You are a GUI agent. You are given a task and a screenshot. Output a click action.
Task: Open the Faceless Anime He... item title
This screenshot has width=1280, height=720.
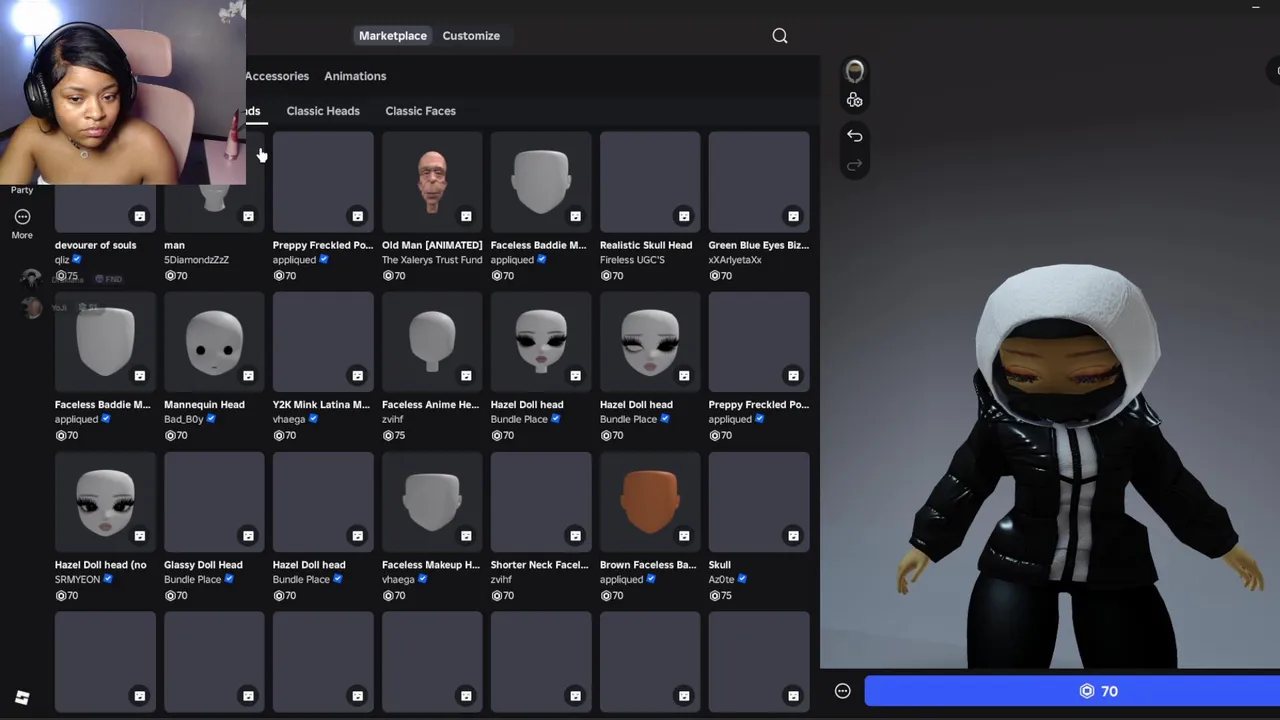(x=430, y=405)
